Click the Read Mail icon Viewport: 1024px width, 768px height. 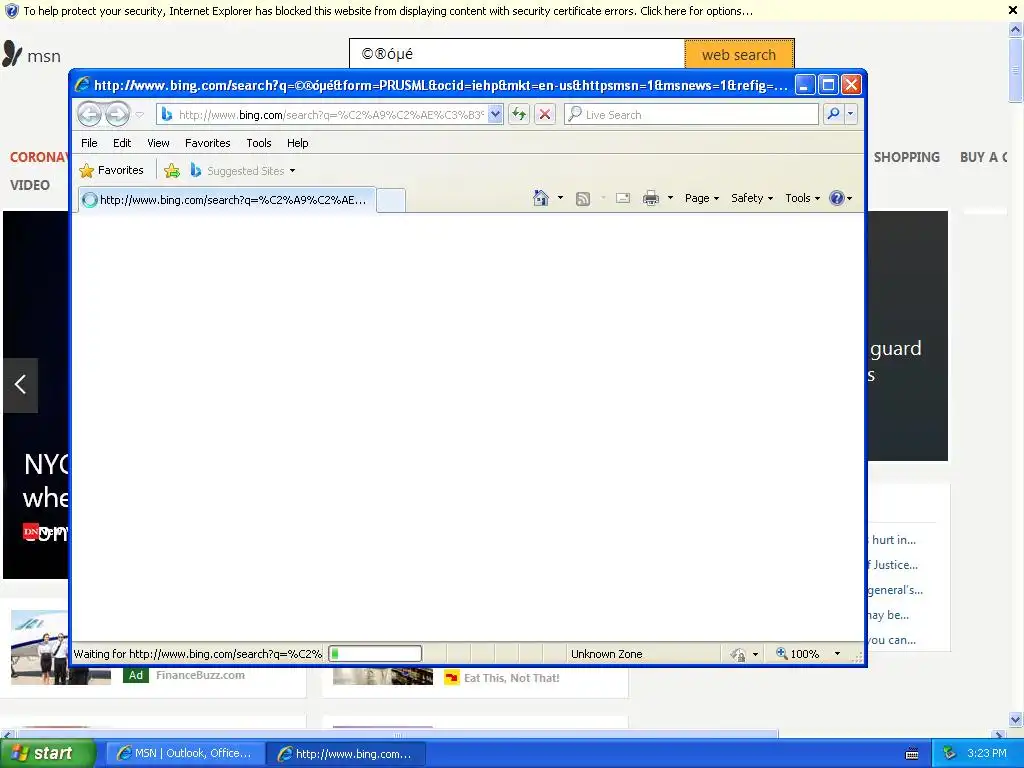coord(623,199)
